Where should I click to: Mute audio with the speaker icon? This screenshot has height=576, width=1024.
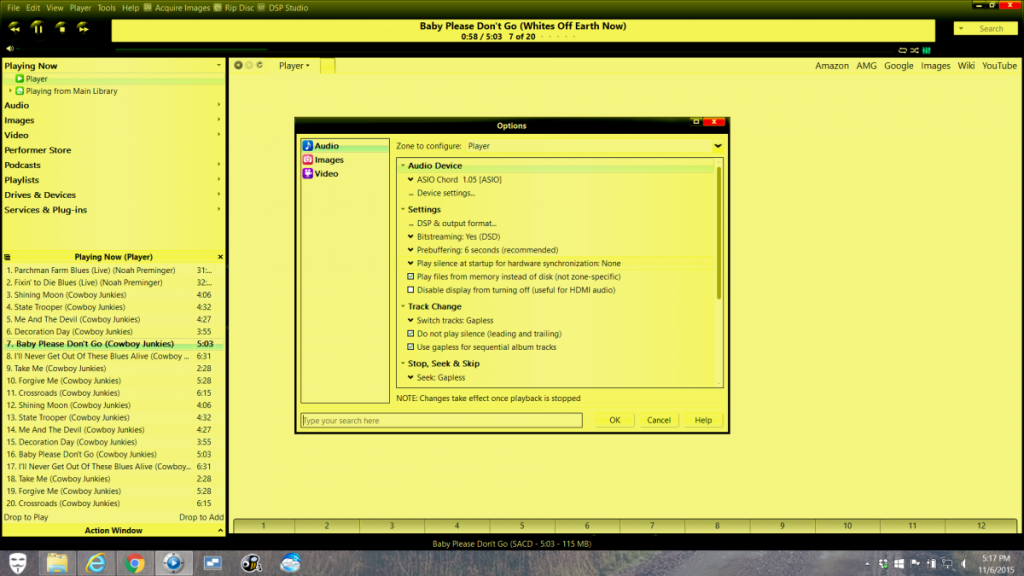click(10, 49)
